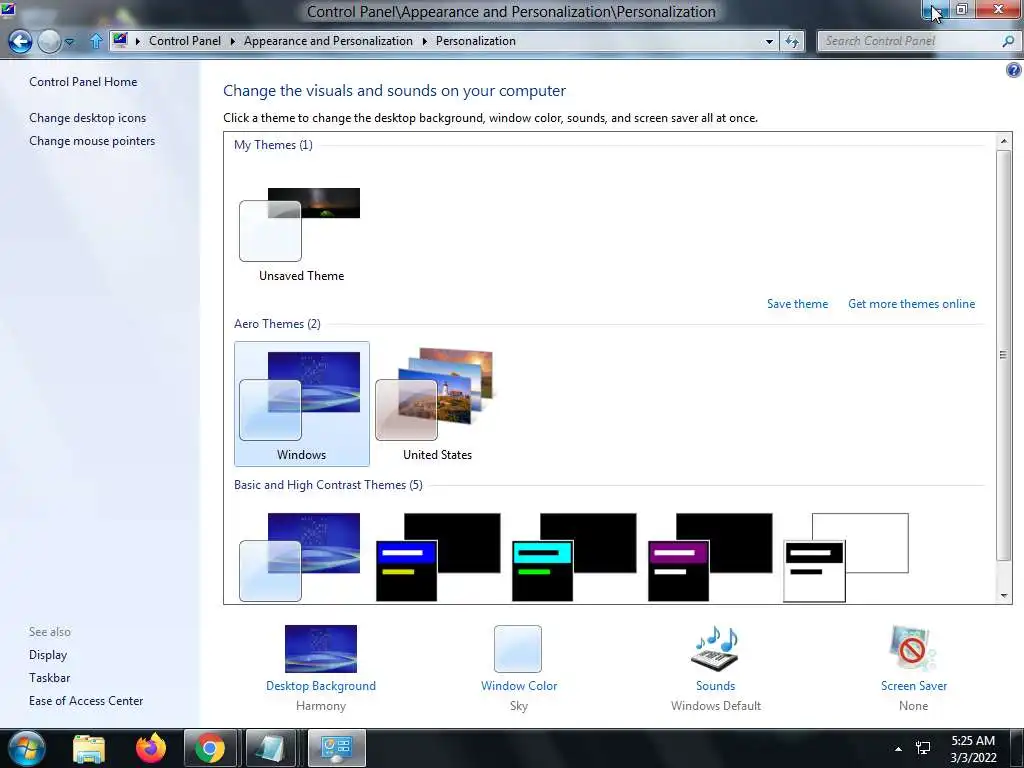Show hidden tray icons arrow
This screenshot has width=1024, height=768.
pyautogui.click(x=899, y=749)
